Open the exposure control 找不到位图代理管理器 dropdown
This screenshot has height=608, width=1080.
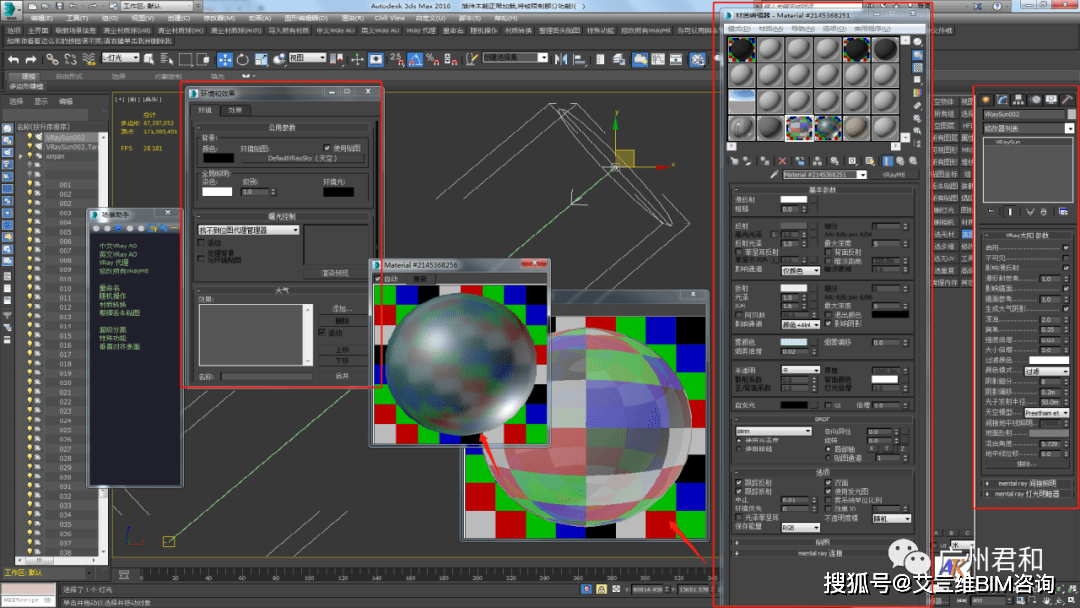click(x=249, y=230)
